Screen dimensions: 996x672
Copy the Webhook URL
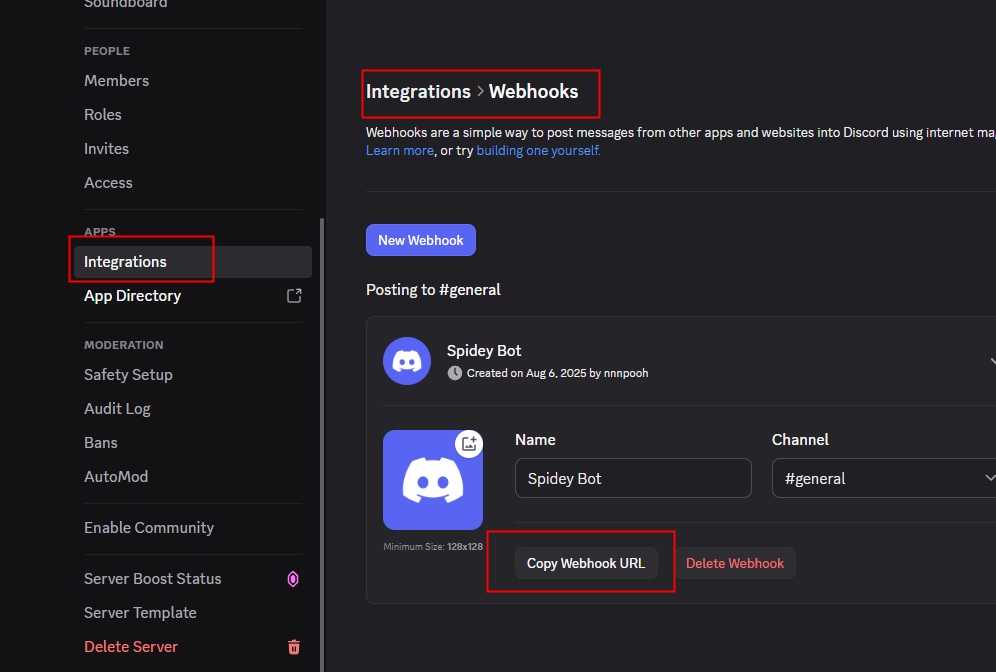tap(586, 563)
